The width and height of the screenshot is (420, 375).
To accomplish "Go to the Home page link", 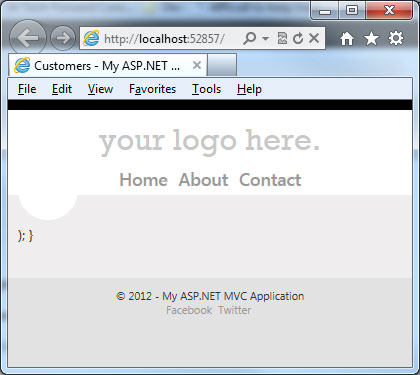I will tap(143, 180).
